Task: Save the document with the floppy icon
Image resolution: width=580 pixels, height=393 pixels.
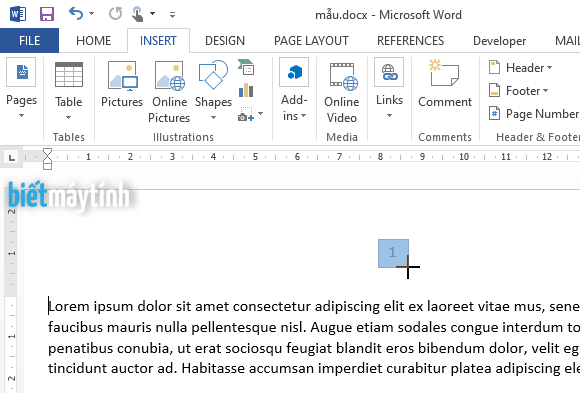Action: click(x=47, y=14)
